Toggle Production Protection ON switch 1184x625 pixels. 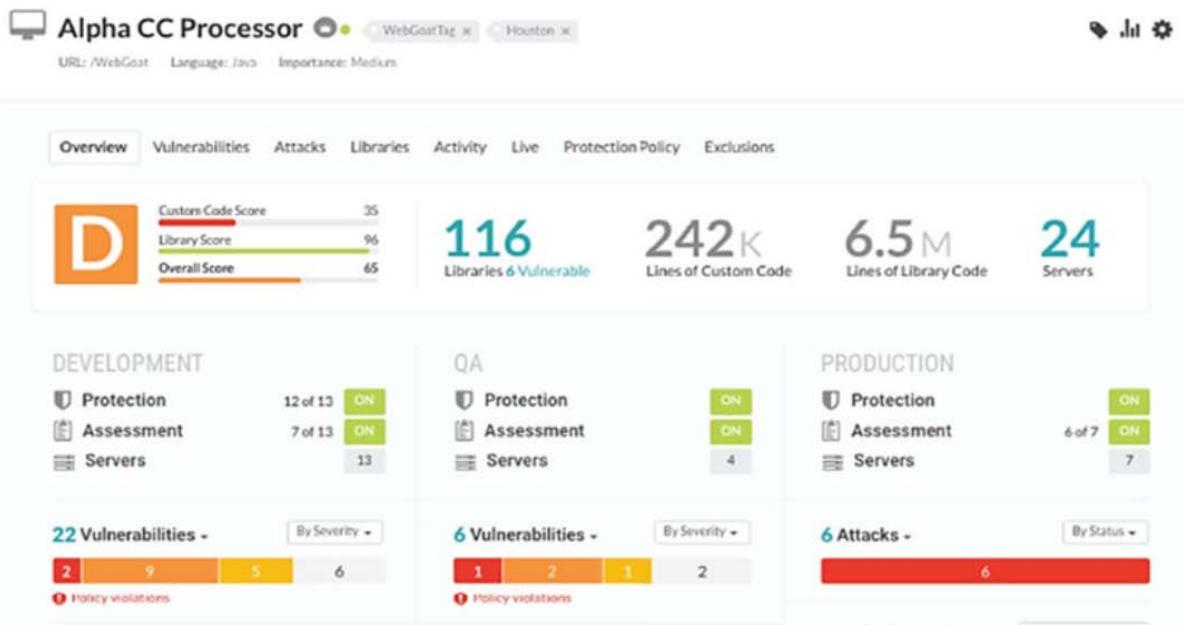point(1129,400)
